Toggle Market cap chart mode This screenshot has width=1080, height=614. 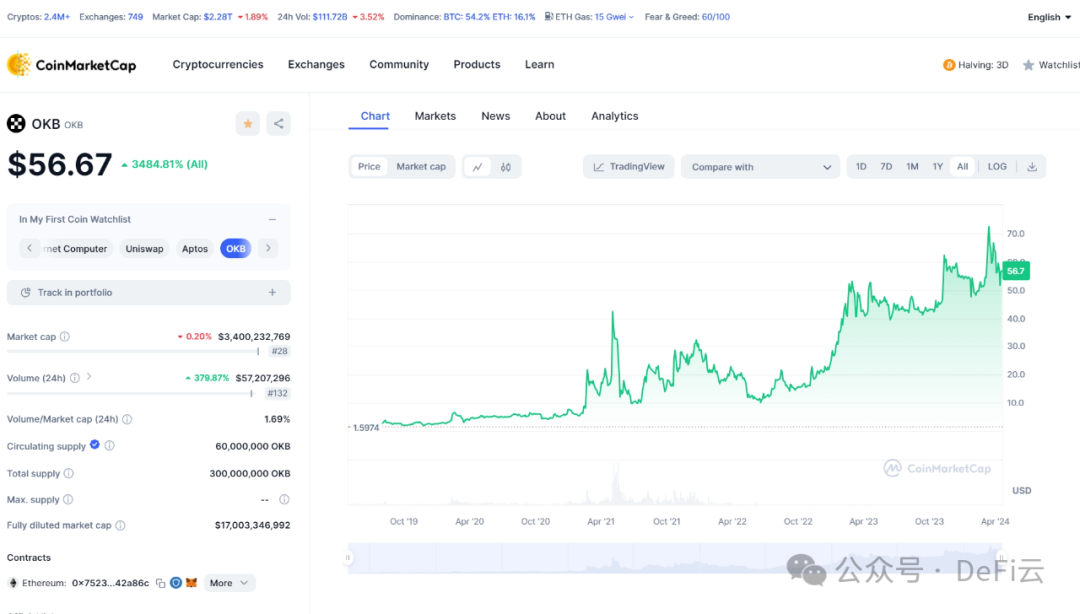[421, 167]
